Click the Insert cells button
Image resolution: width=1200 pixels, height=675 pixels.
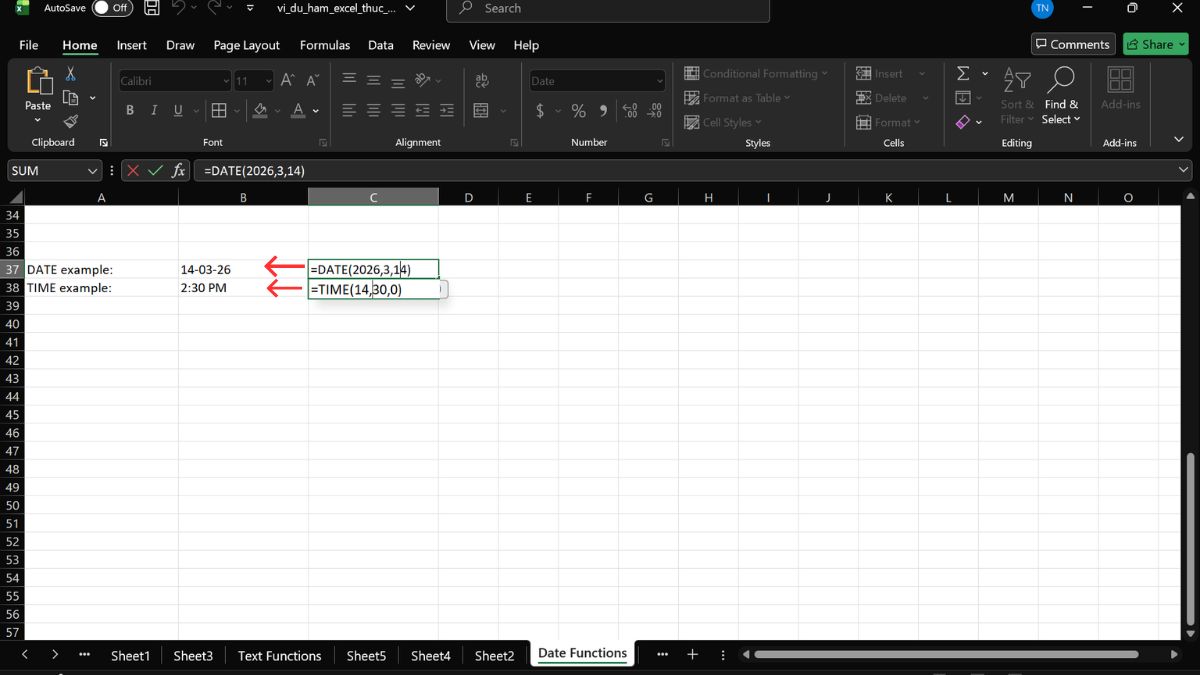click(x=879, y=74)
